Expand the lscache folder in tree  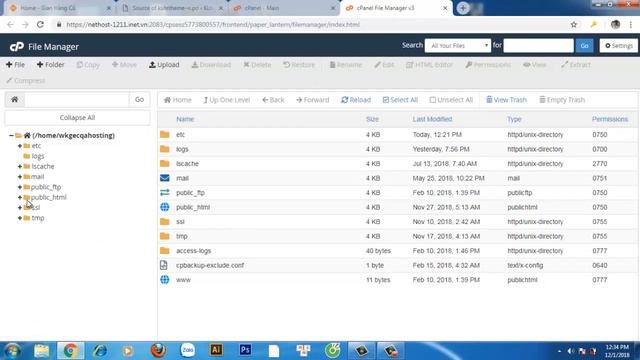20,167
